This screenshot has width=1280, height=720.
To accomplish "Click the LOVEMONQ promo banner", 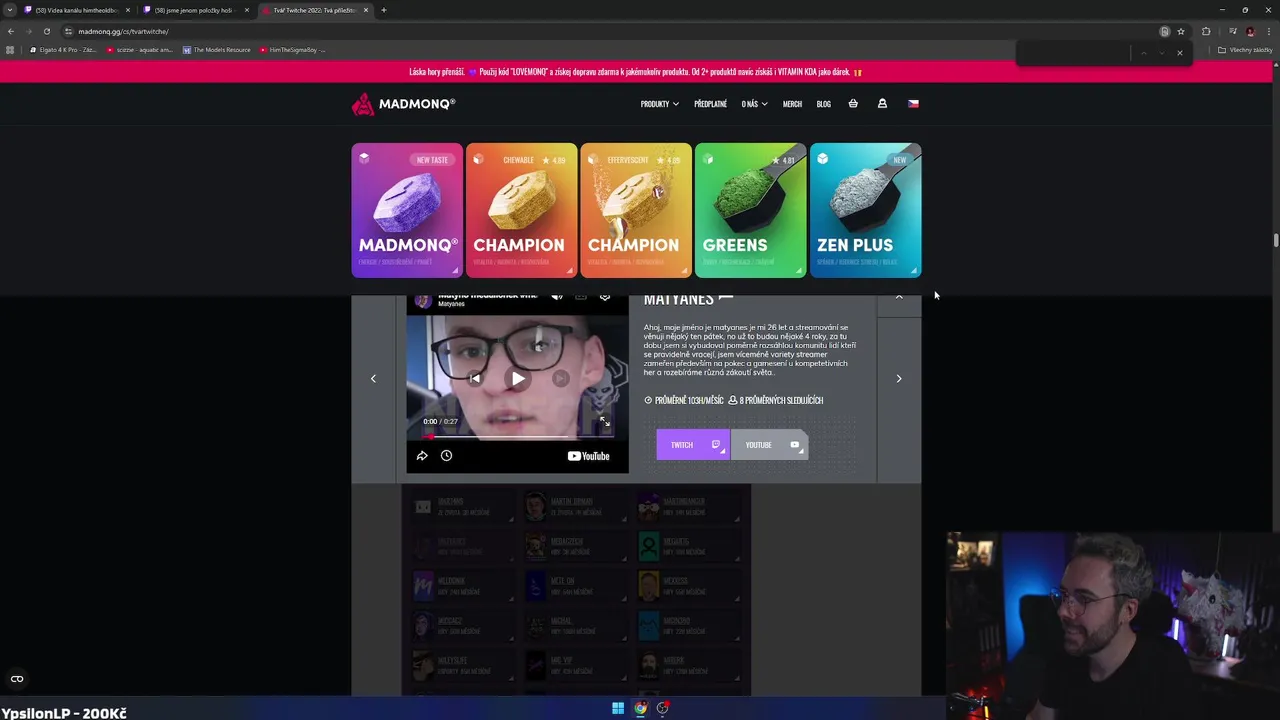I will point(635,72).
